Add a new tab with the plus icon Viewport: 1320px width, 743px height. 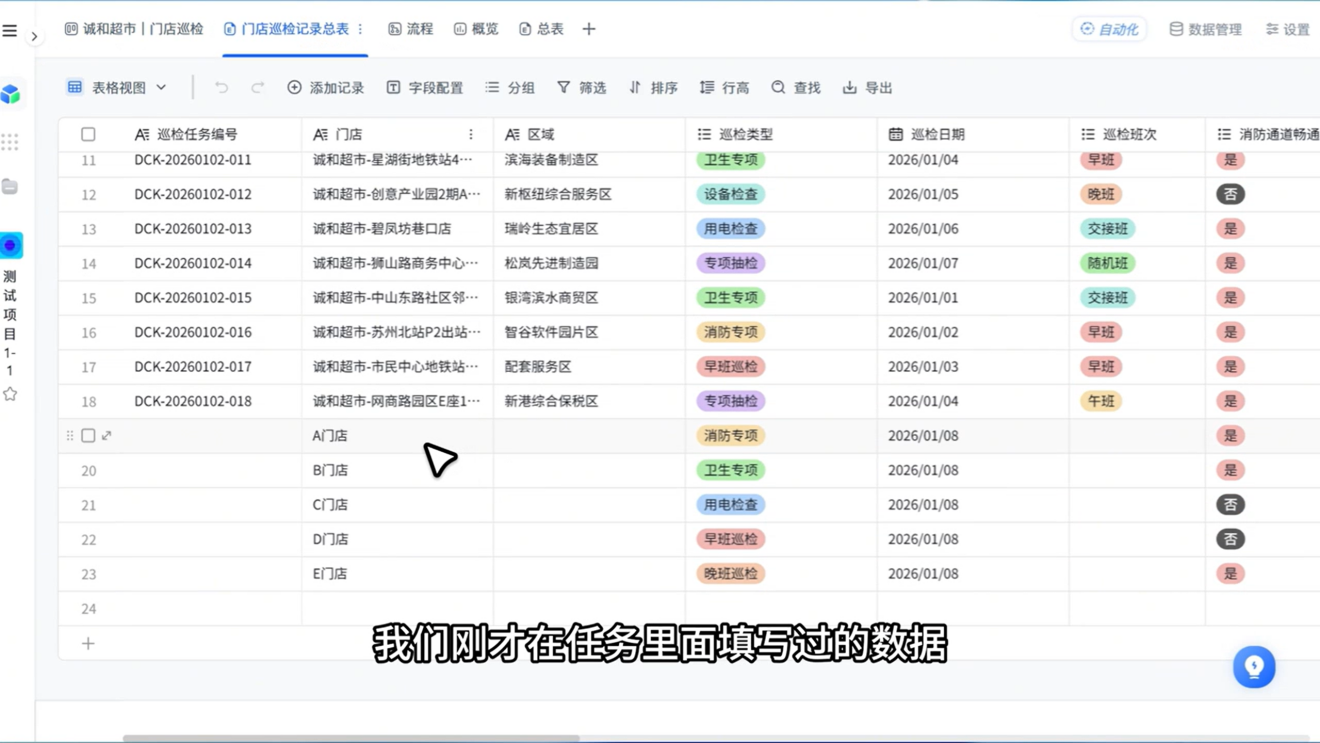pos(589,29)
